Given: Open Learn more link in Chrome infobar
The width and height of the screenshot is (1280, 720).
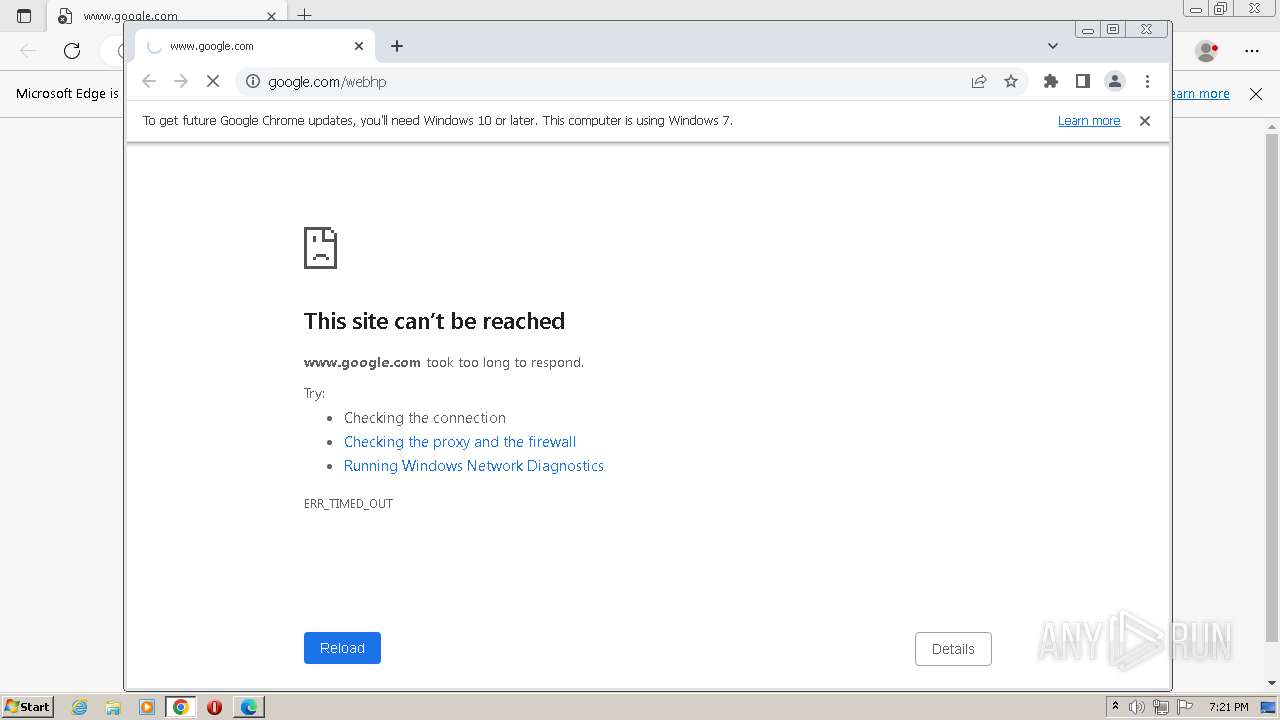Looking at the screenshot, I should pos(1089,121).
